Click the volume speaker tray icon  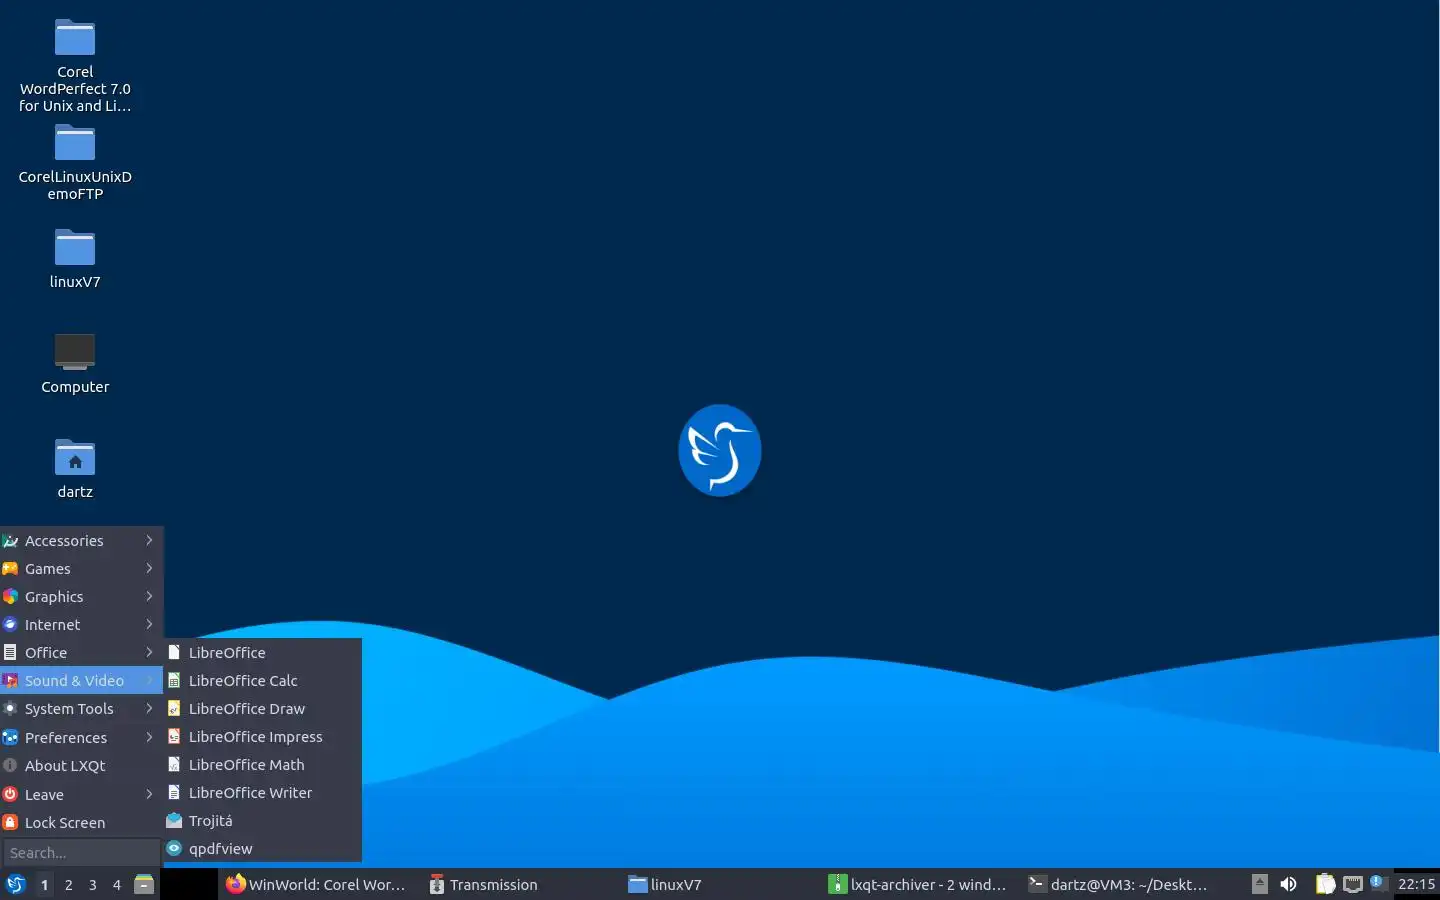tap(1288, 884)
